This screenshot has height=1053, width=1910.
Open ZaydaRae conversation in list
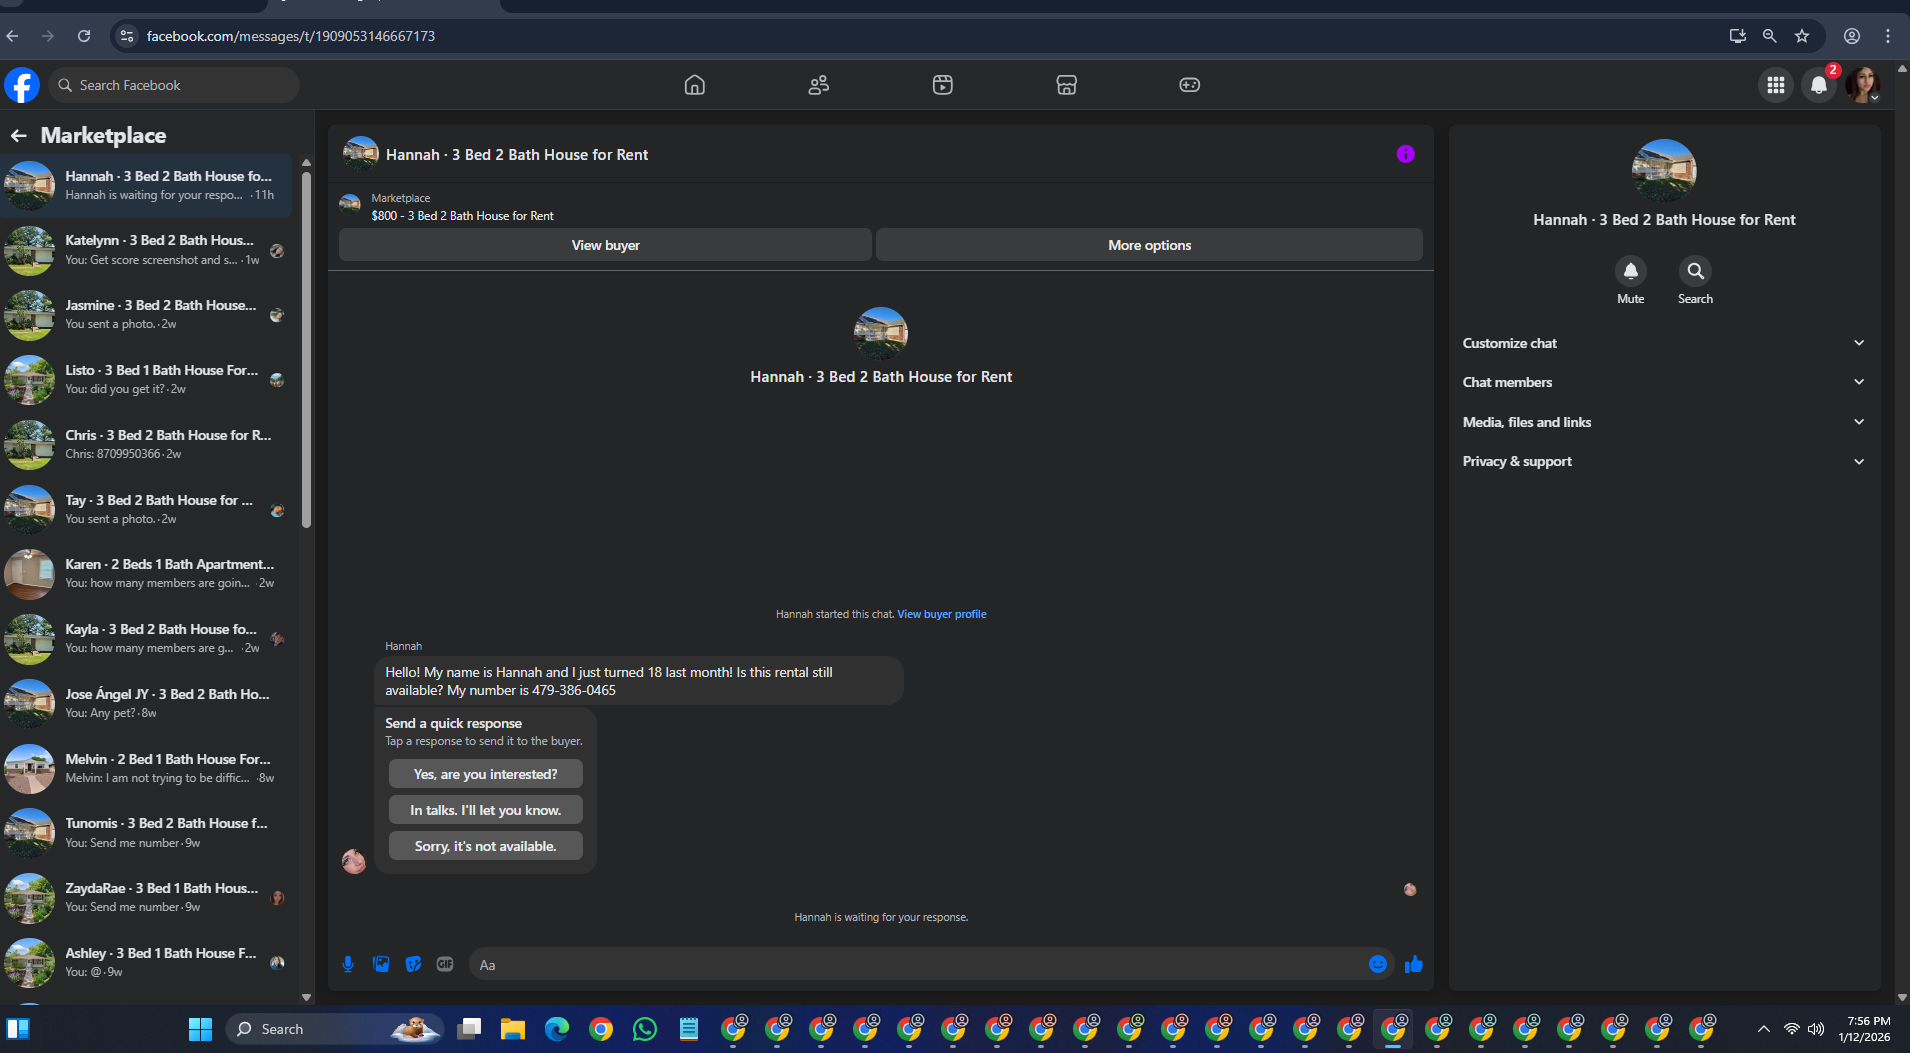pyautogui.click(x=147, y=898)
